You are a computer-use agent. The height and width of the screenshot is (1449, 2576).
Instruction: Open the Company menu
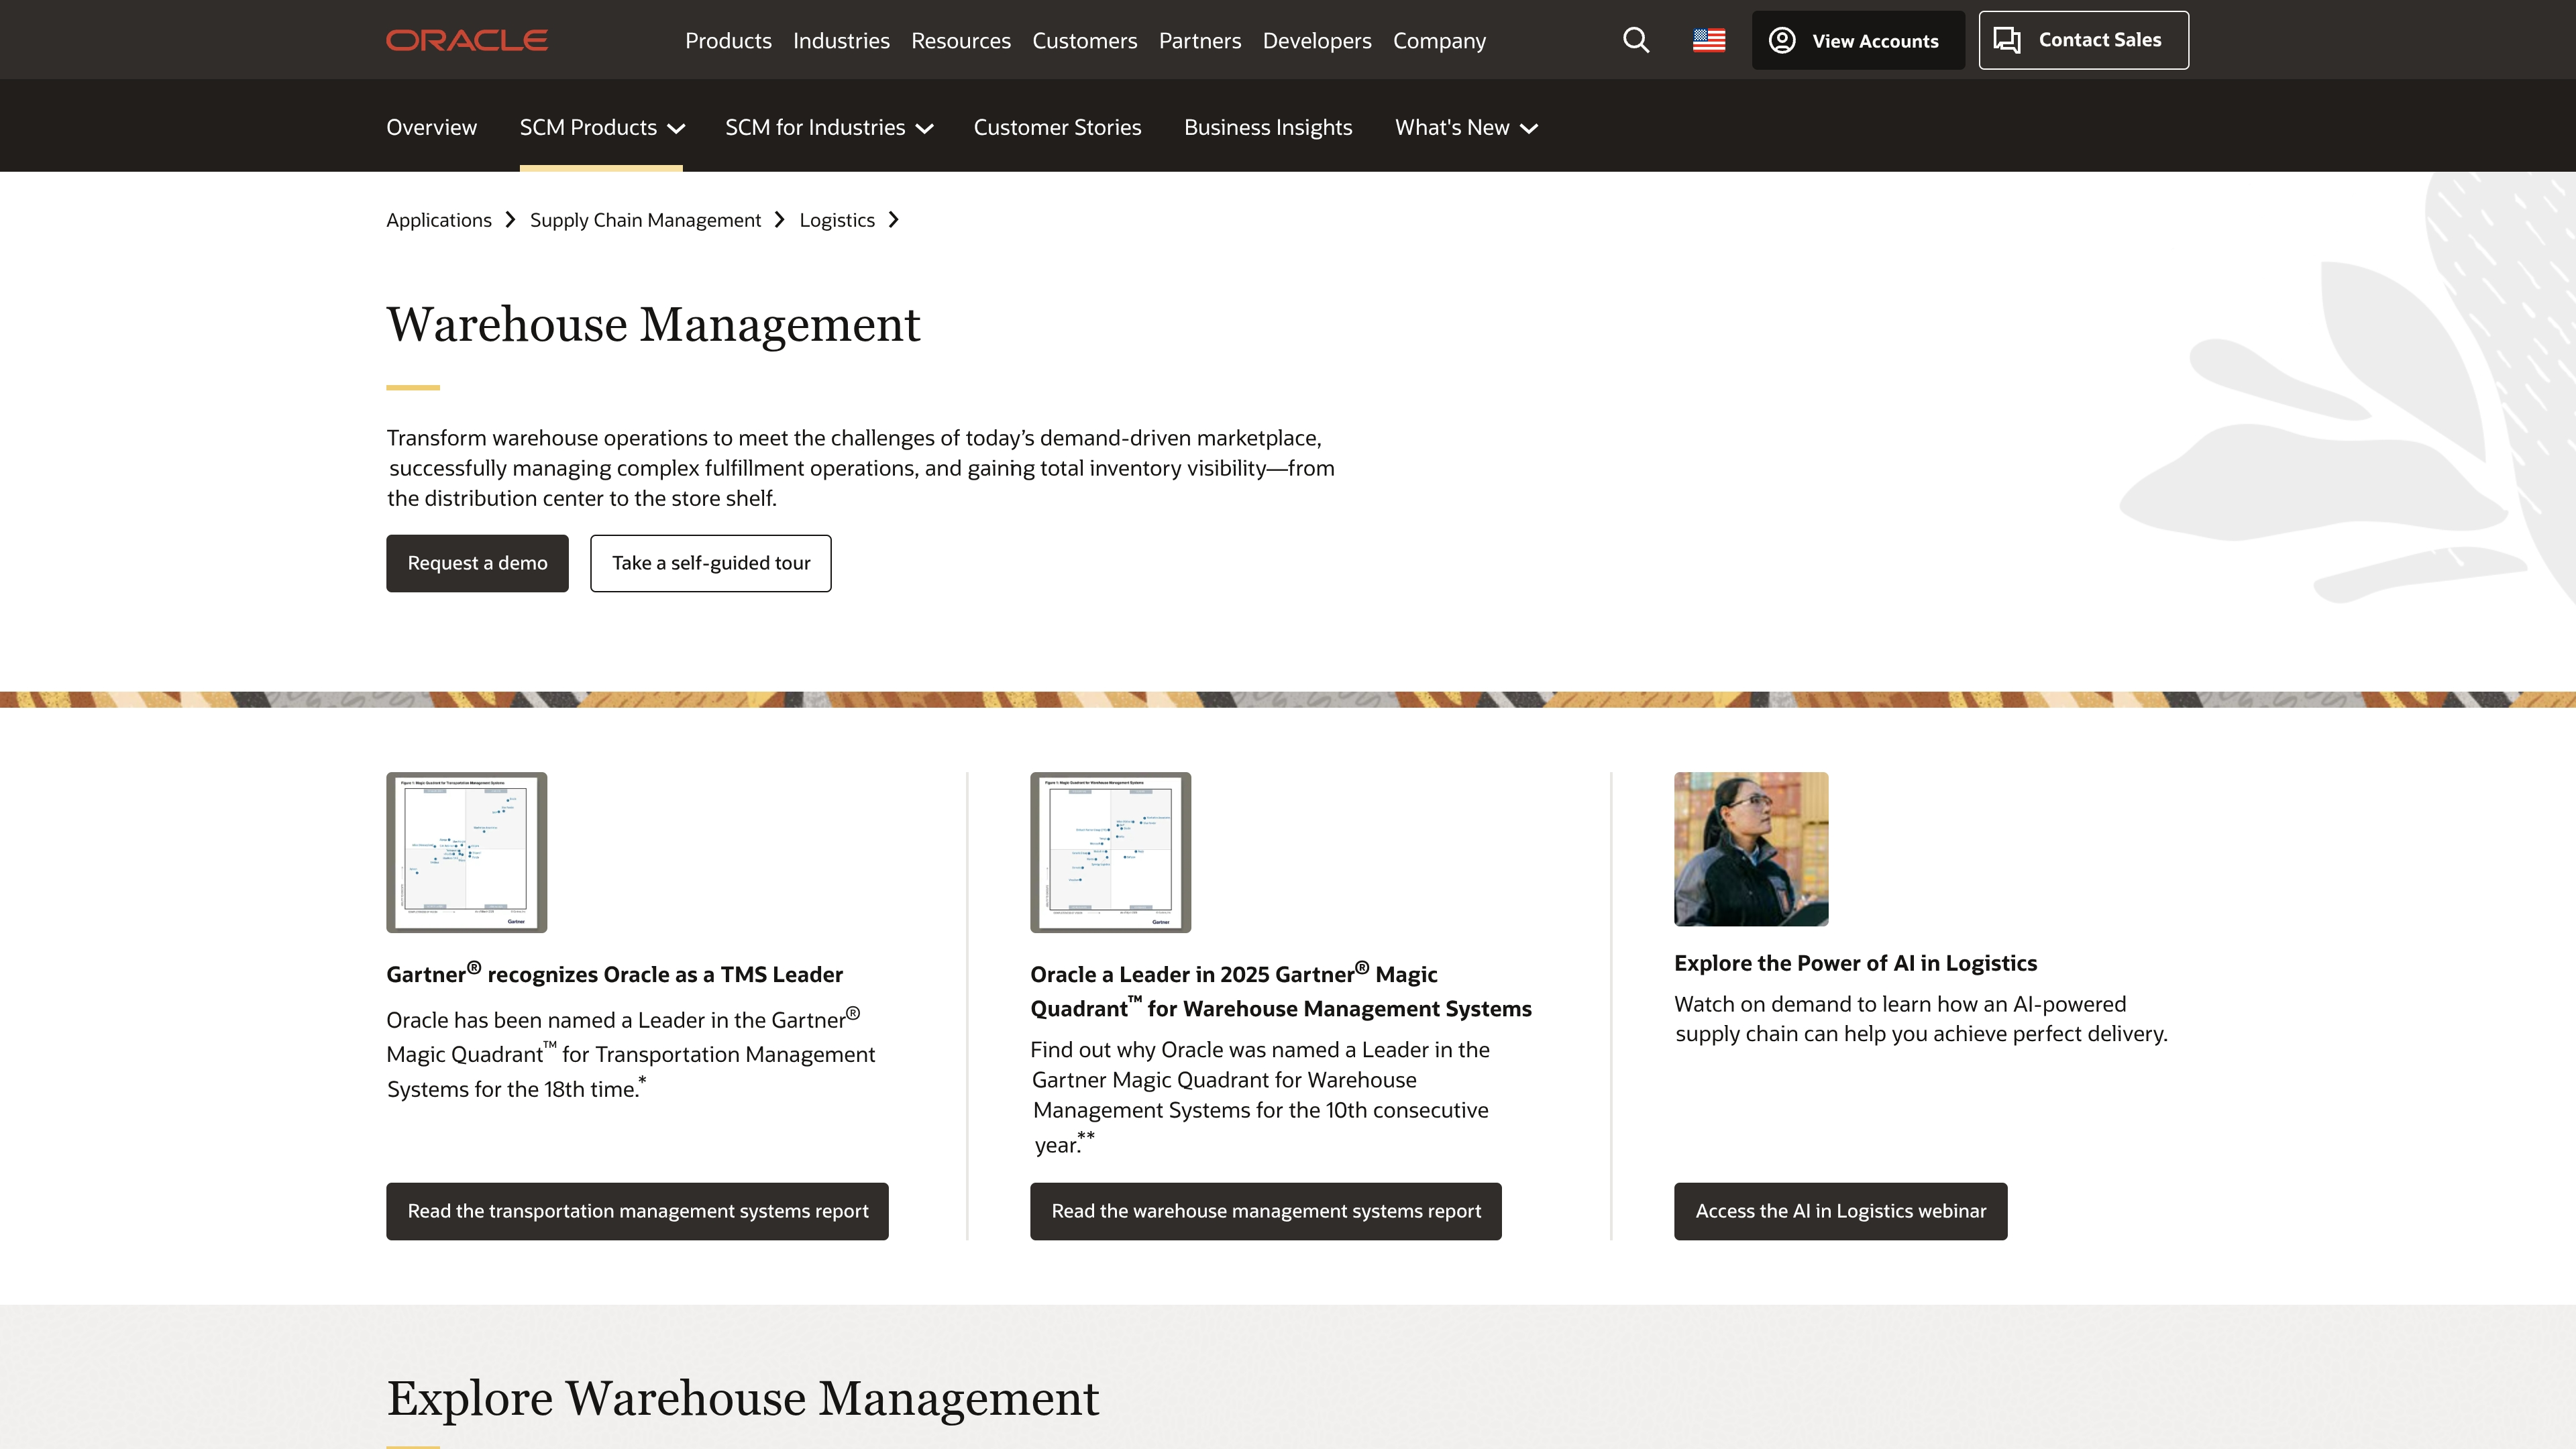[1439, 41]
